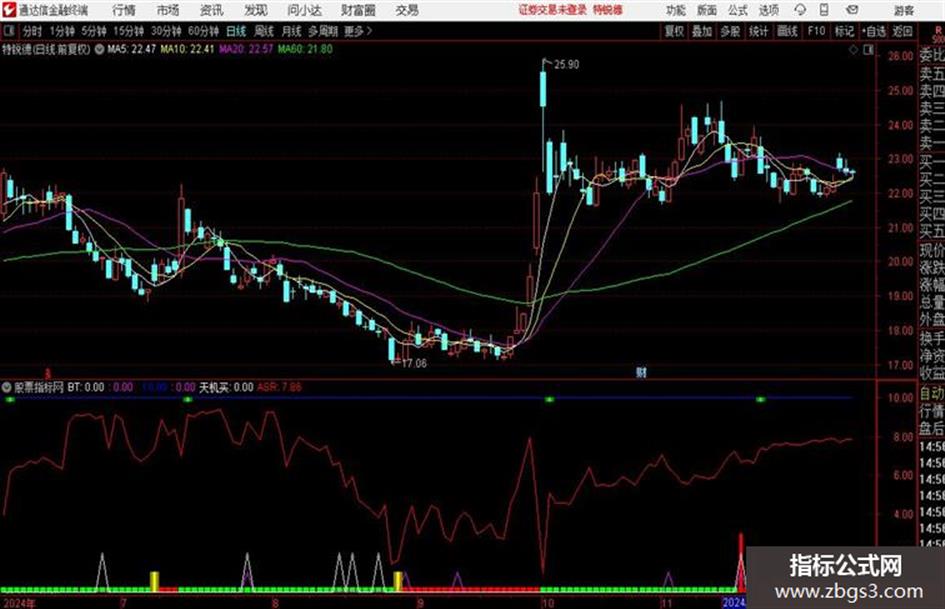Toggle the right info panel icon
The width and height of the screenshot is (945, 609).
868,50
